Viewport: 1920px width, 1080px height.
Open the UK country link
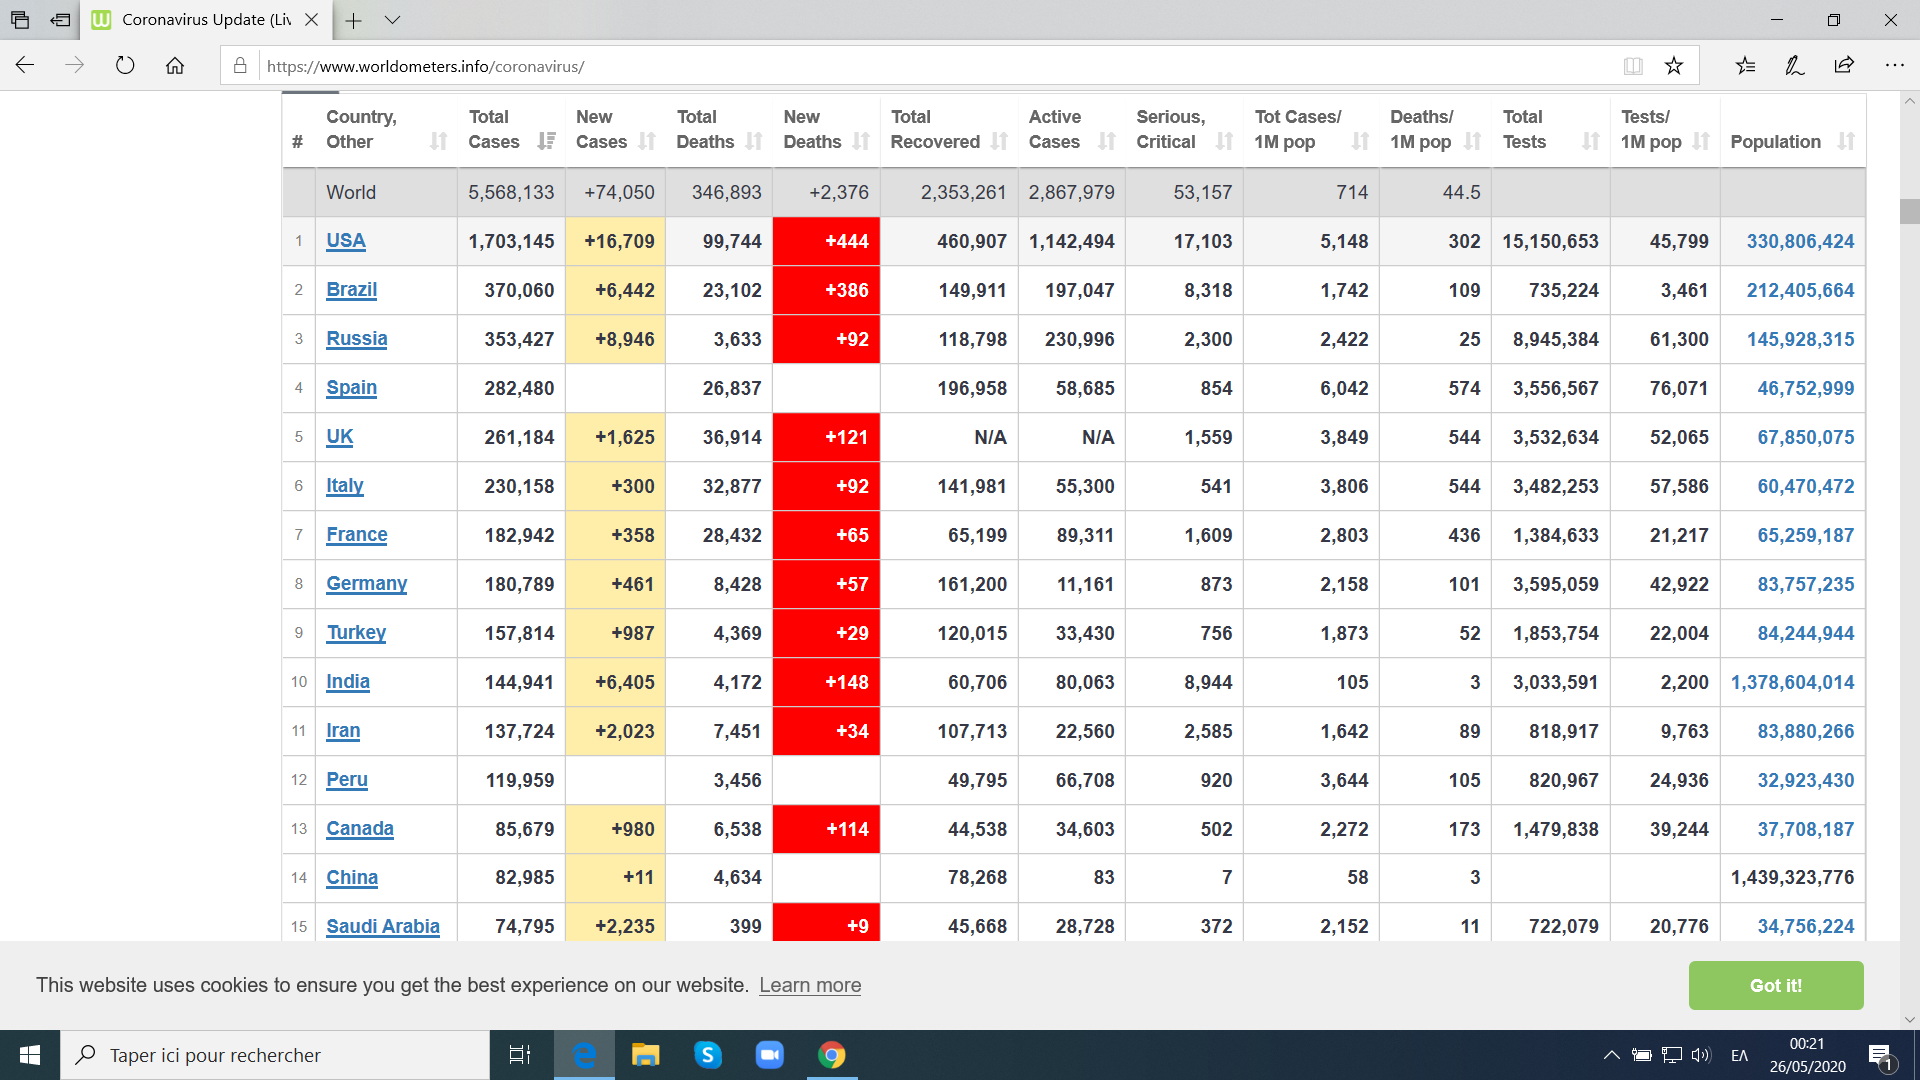pos(339,437)
